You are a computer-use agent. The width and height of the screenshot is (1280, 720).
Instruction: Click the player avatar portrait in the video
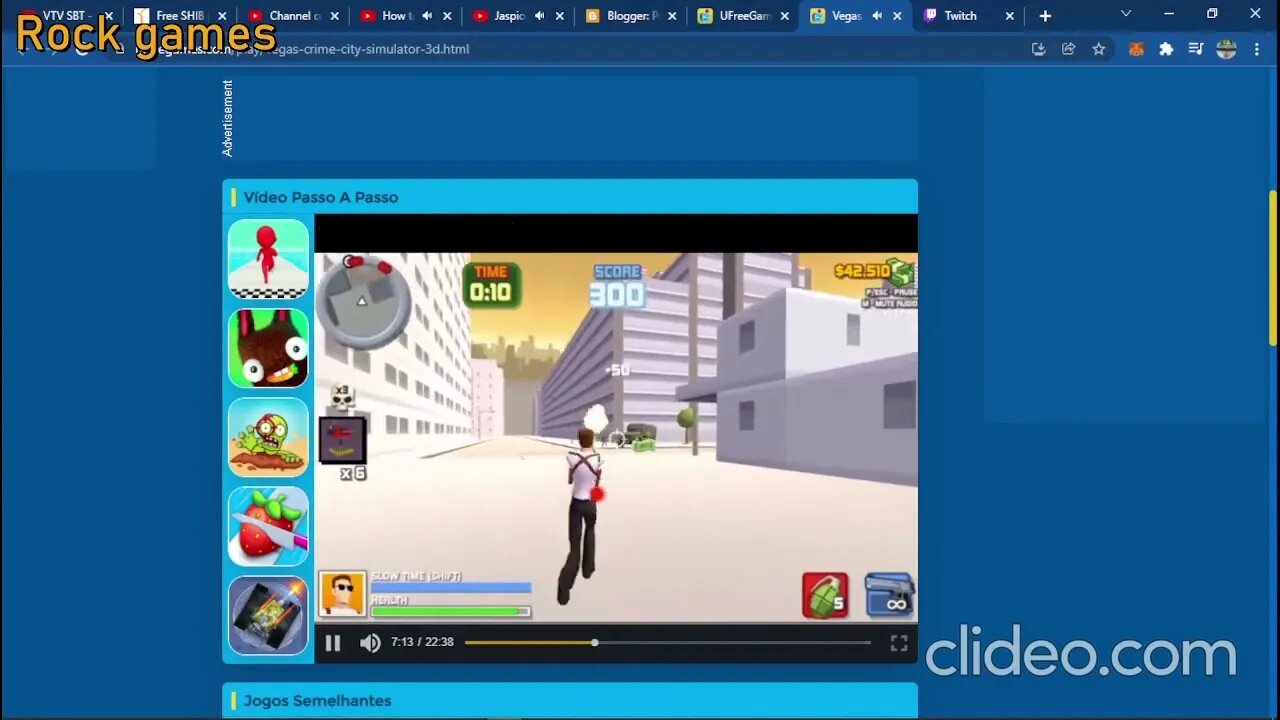(342, 593)
